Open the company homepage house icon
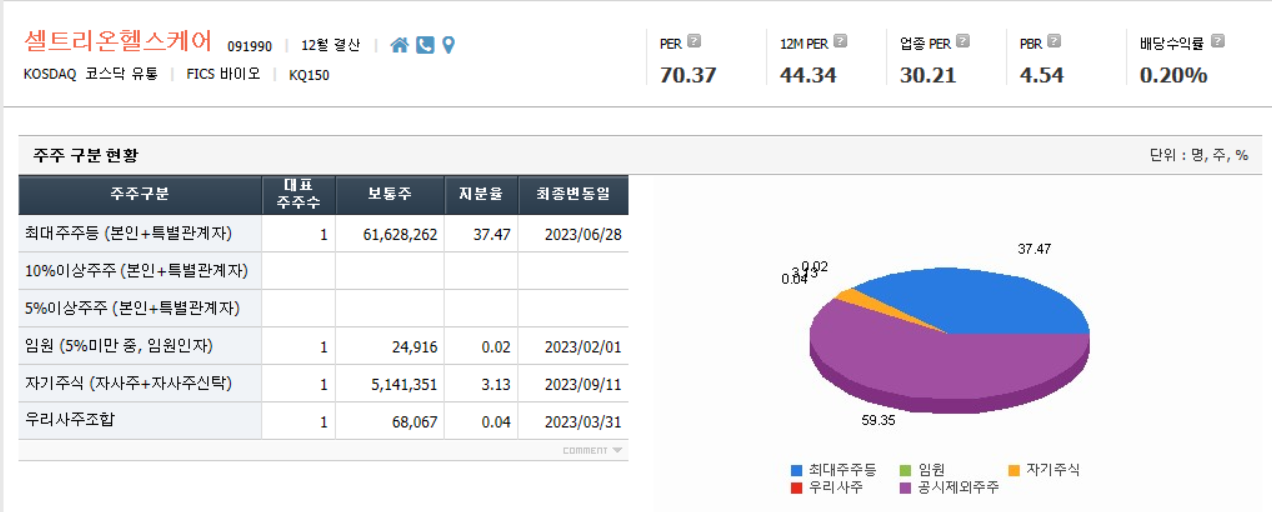Screen dimensions: 1272x512 pyautogui.click(x=399, y=45)
